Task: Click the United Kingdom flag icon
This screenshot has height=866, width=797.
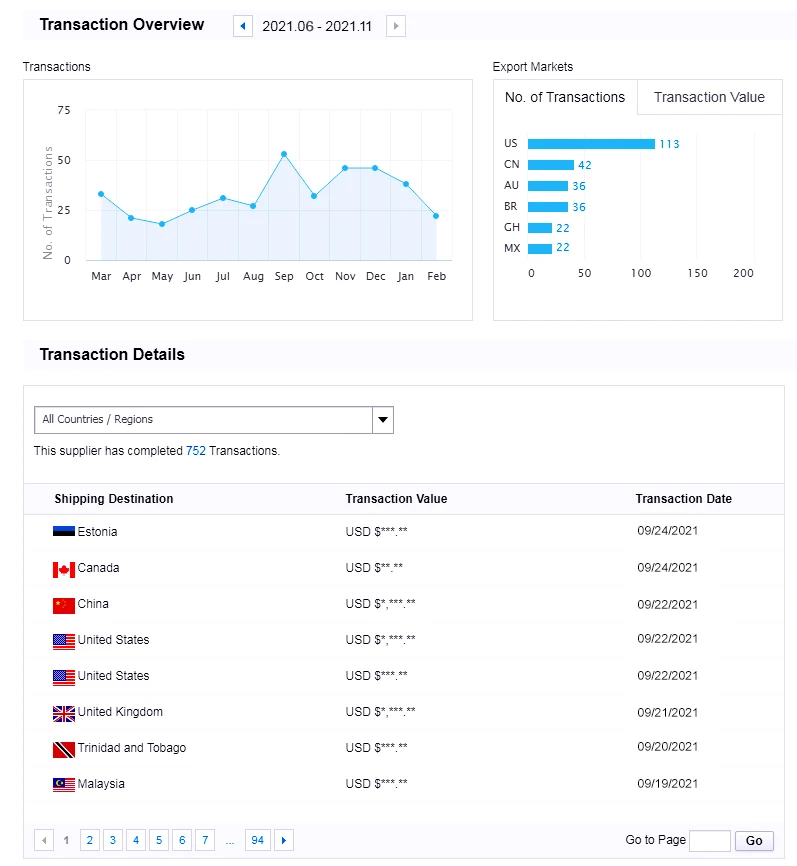Action: click(64, 713)
